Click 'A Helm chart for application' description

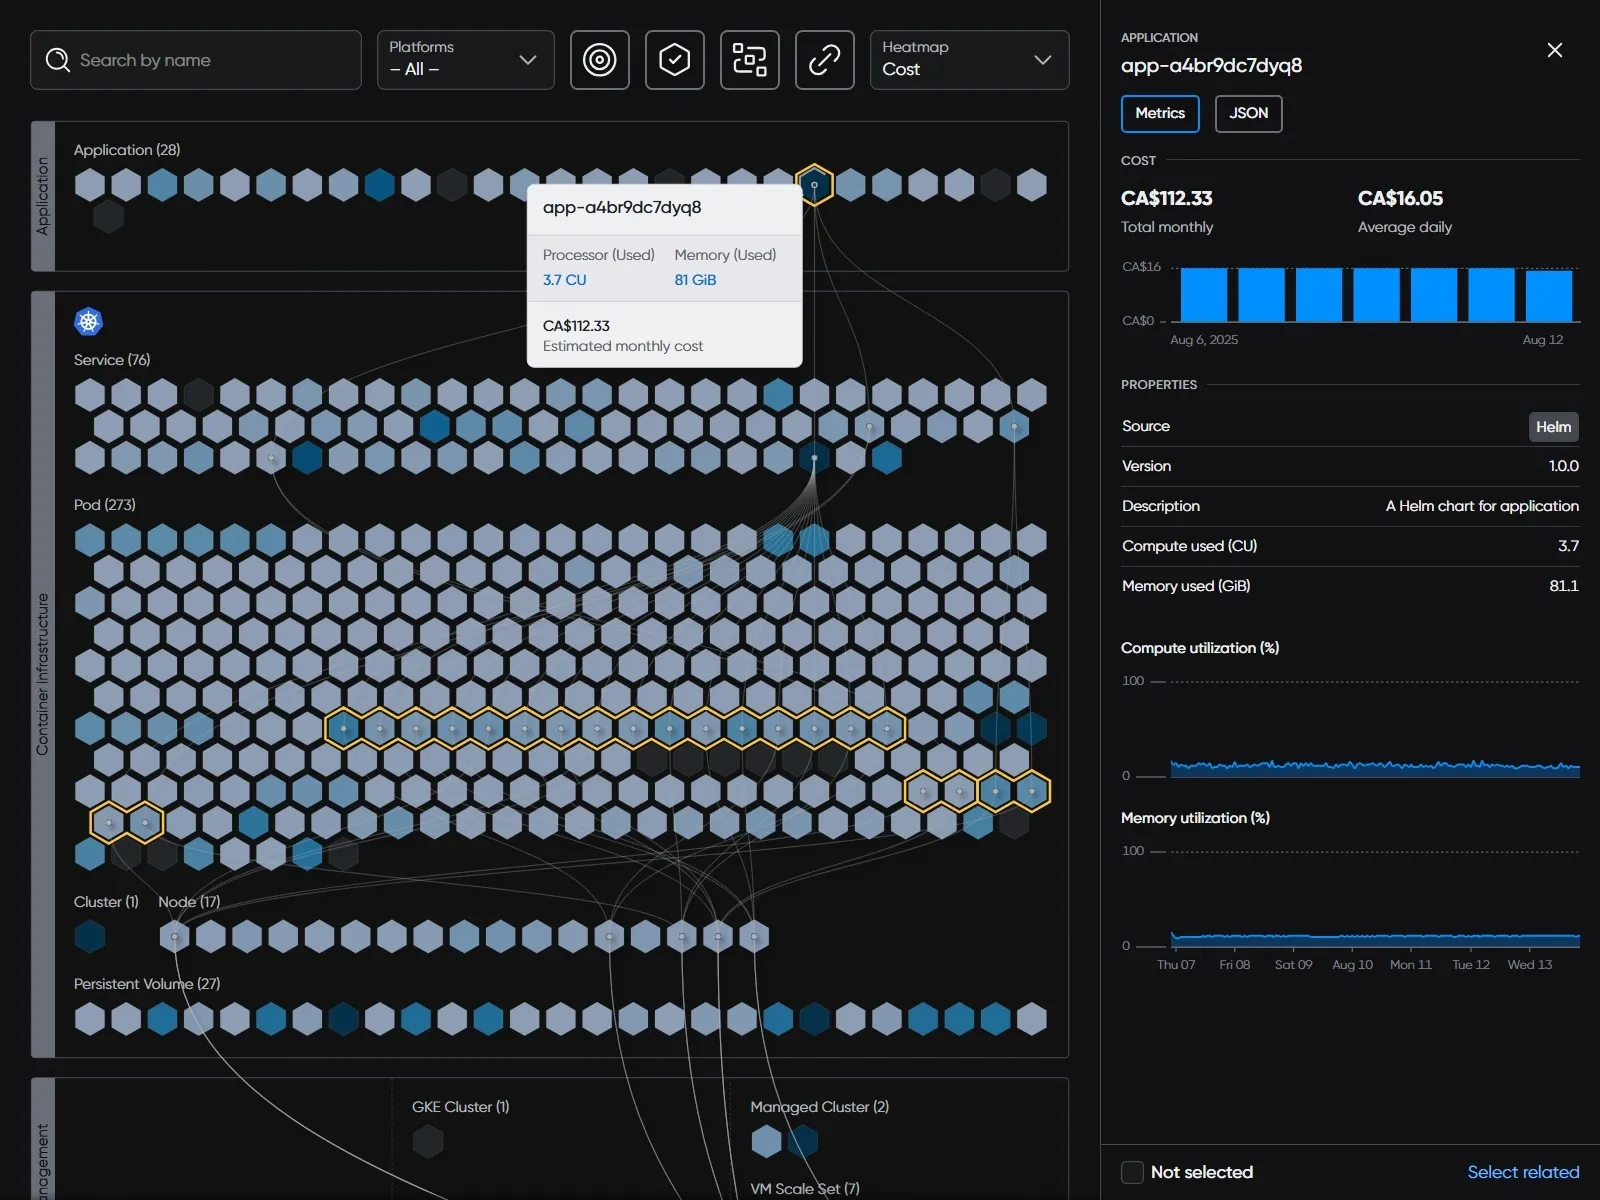pos(1482,506)
